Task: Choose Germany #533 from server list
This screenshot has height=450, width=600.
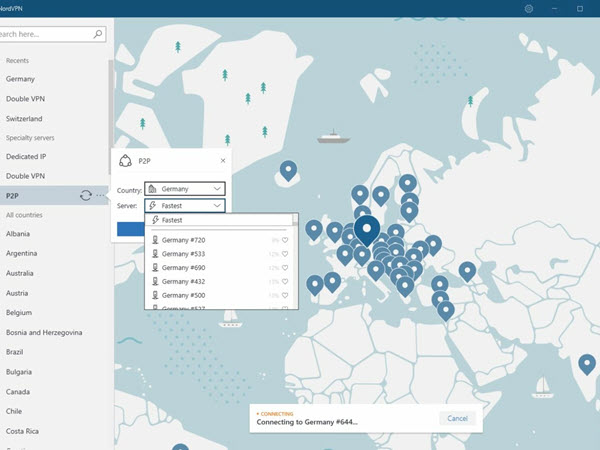Action: [219, 254]
